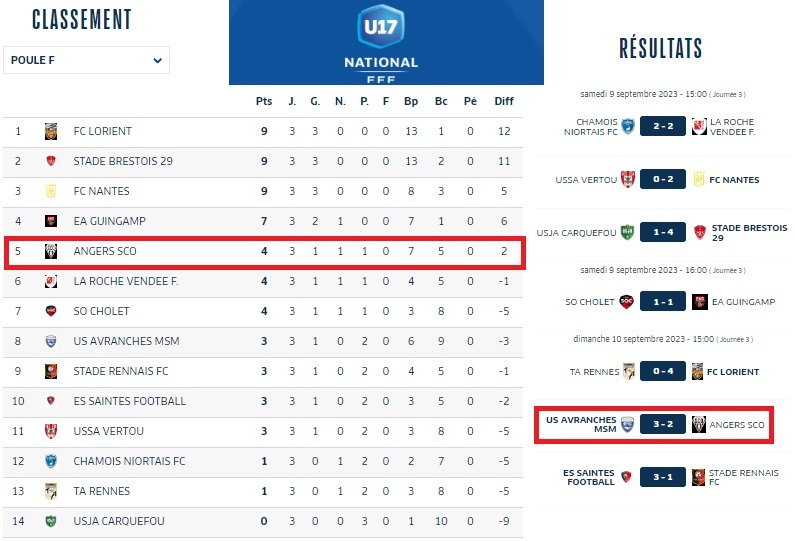Image resolution: width=795 pixels, height=541 pixels.
Task: Open La Roche Vendee F. team link
Action: click(126, 281)
